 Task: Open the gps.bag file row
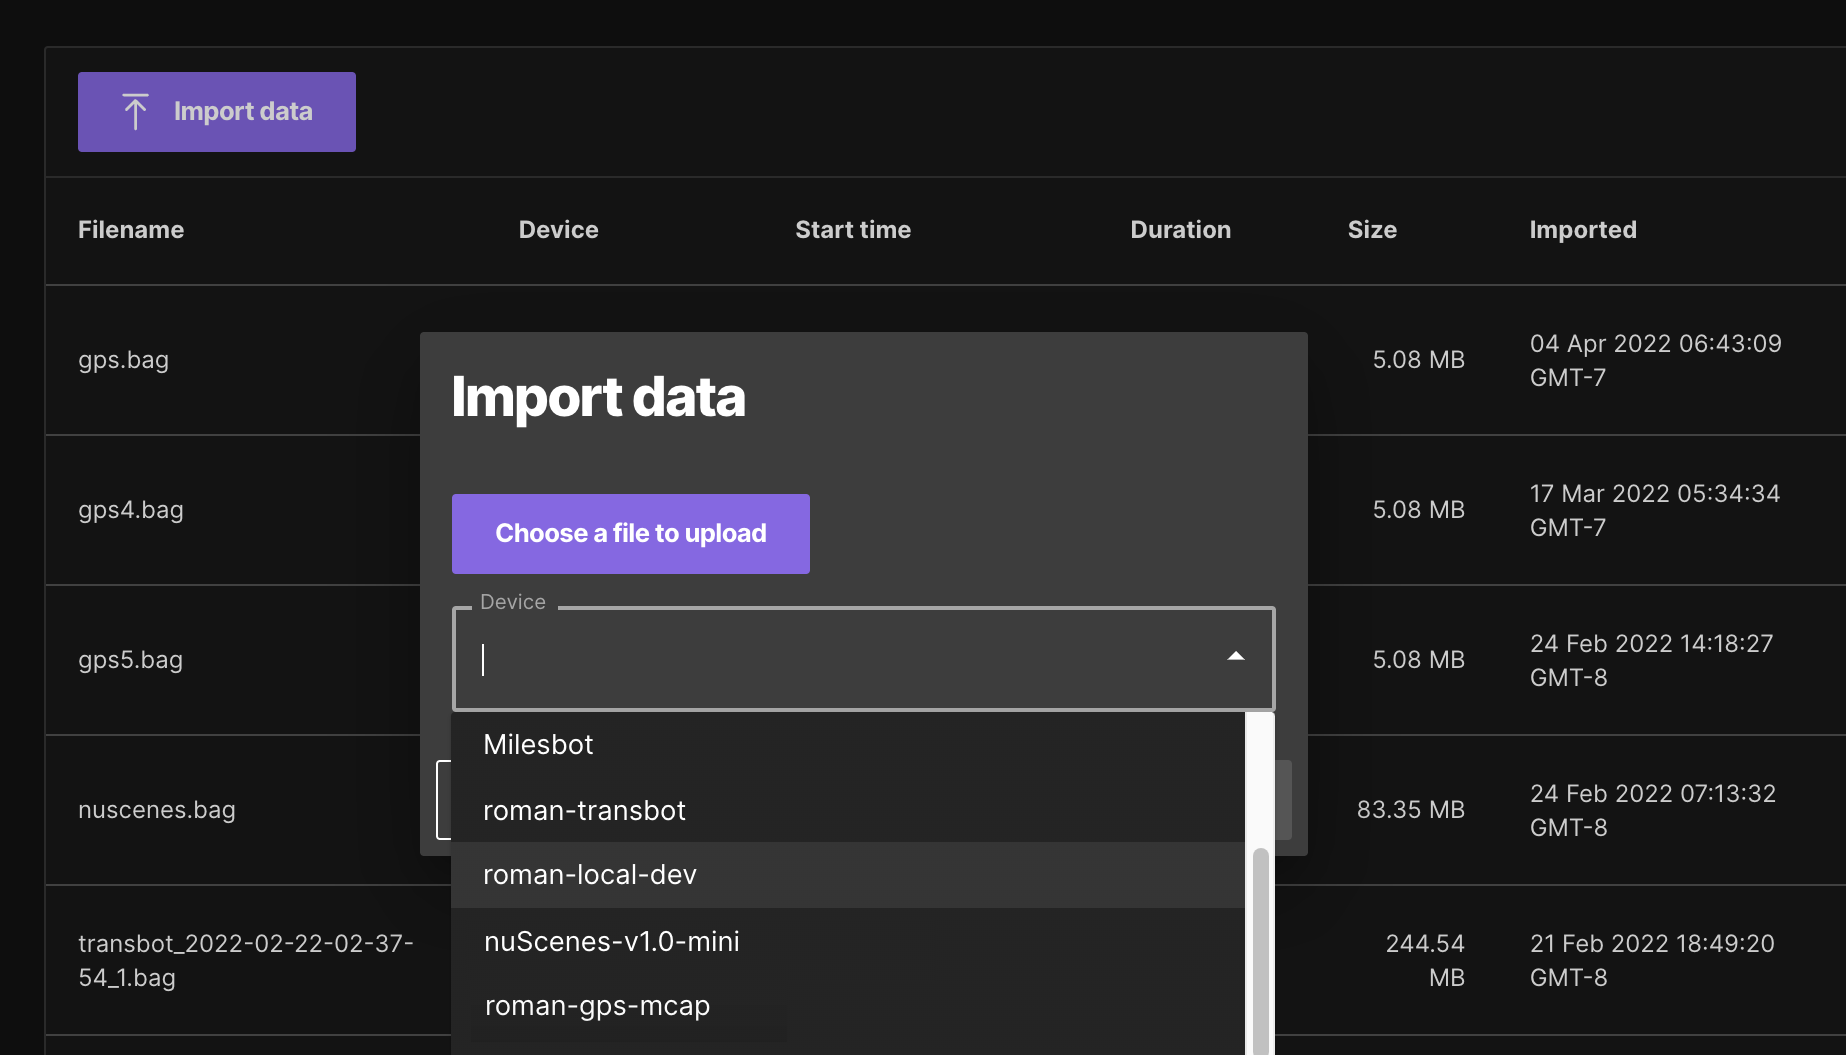(123, 360)
